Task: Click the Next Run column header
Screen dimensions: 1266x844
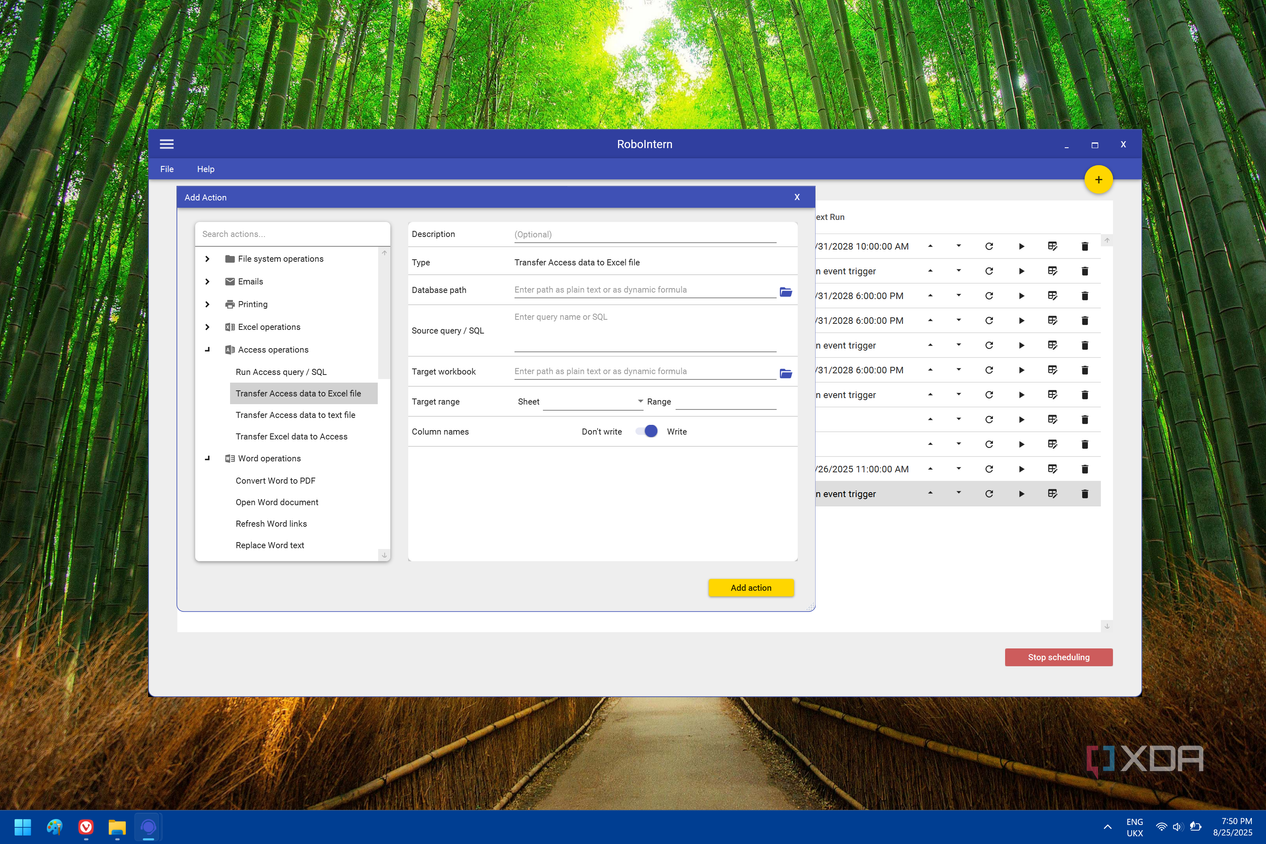Action: tap(830, 217)
